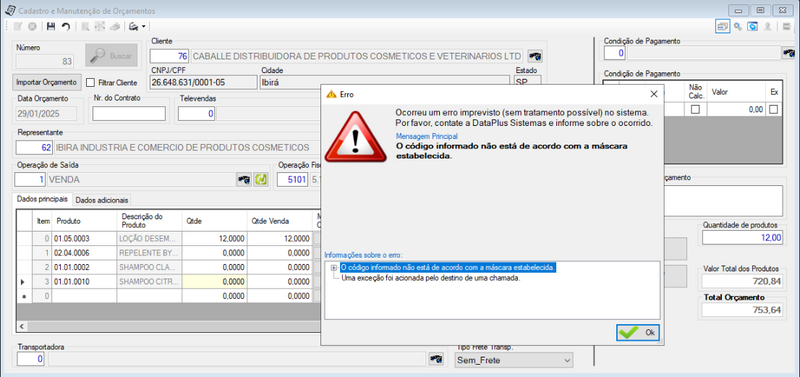
Task: Click the highlighted stacked windows toolbar icon
Action: 722,27
